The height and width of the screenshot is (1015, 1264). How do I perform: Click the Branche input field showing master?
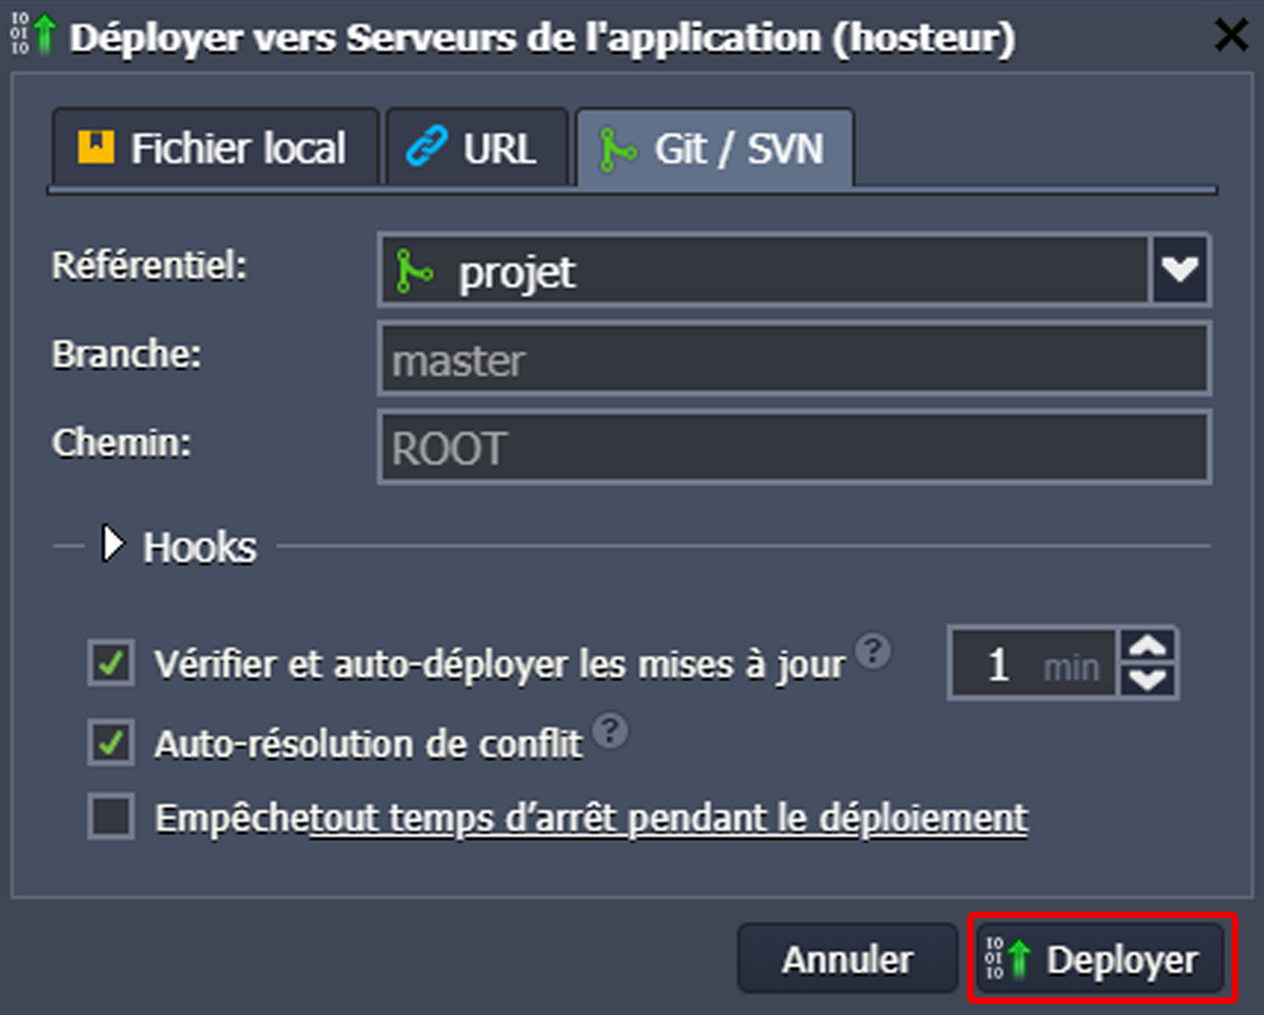click(x=794, y=359)
